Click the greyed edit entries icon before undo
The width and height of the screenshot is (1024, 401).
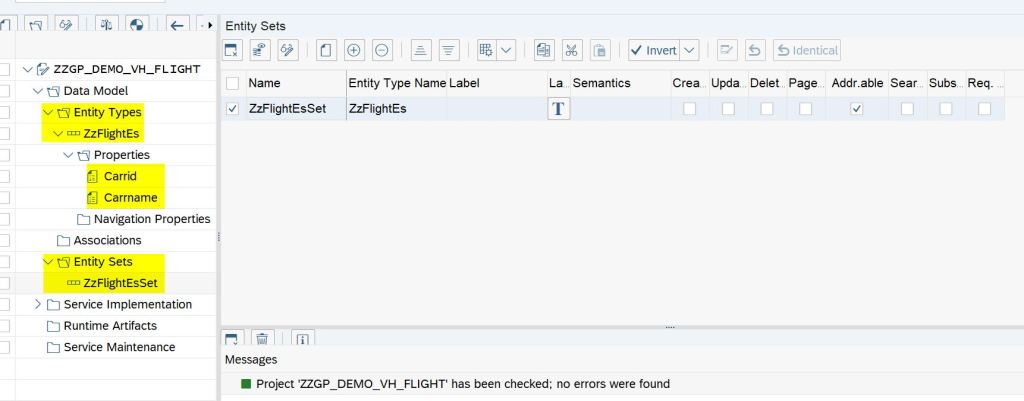click(727, 50)
